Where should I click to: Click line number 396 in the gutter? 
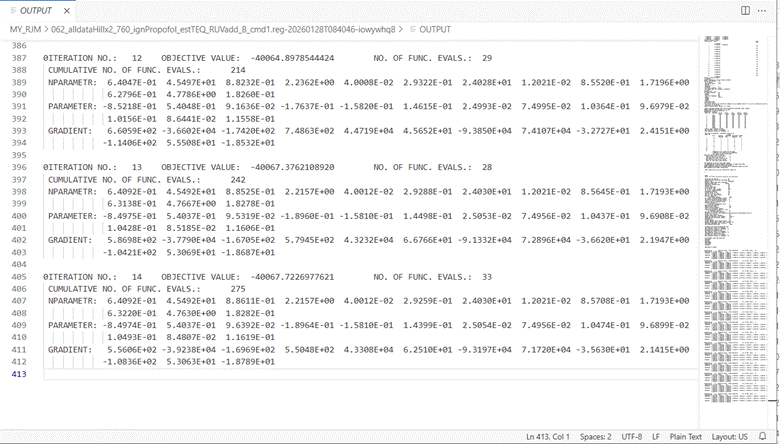tap(20, 168)
